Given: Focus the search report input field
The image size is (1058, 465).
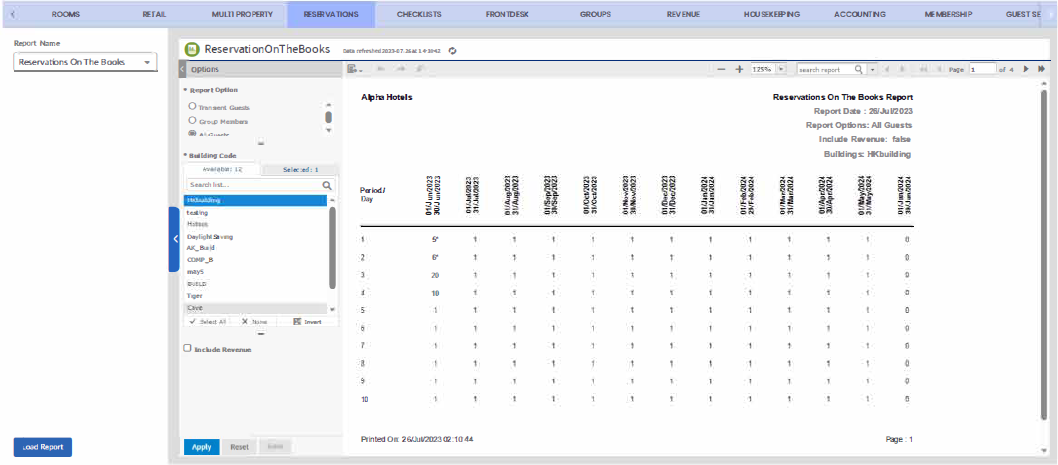Looking at the screenshot, I should [825, 69].
